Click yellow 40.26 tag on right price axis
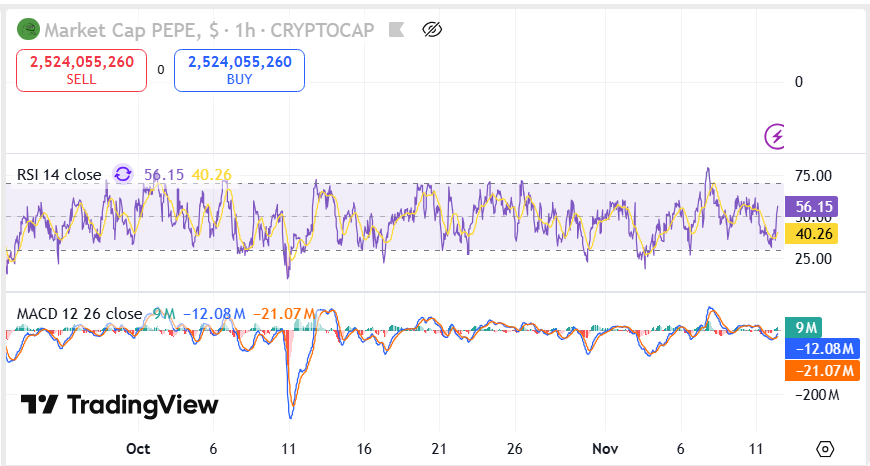870x466 pixels. tap(814, 233)
